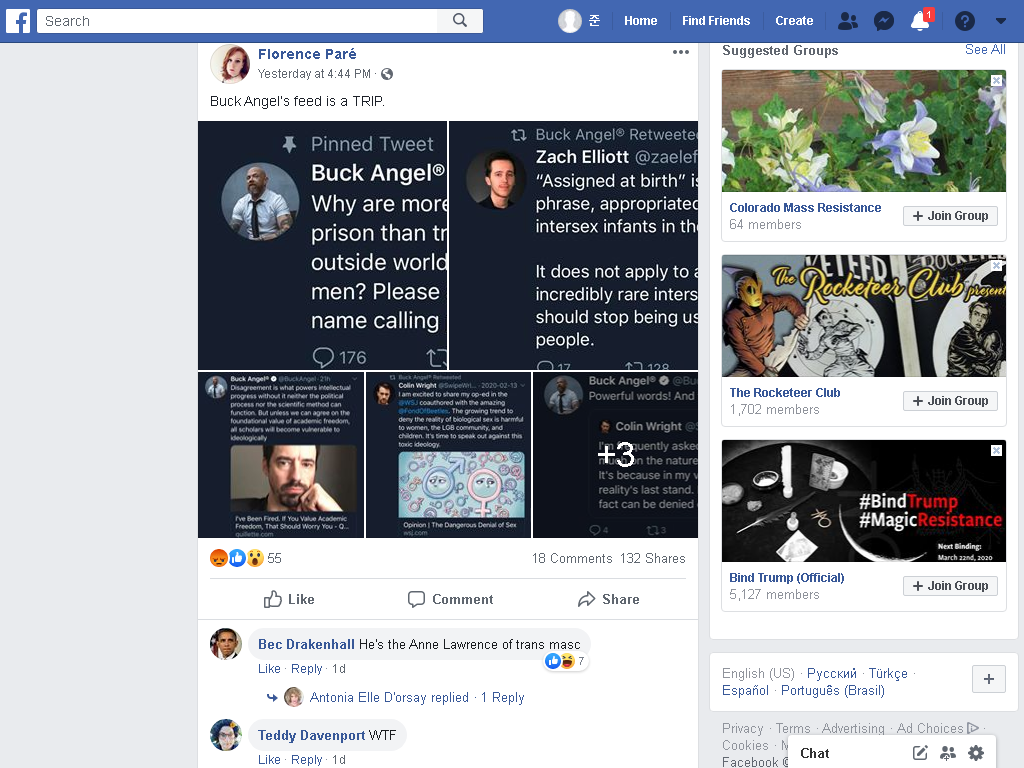
Task: Click See All suggested groups link
Action: pos(985,50)
